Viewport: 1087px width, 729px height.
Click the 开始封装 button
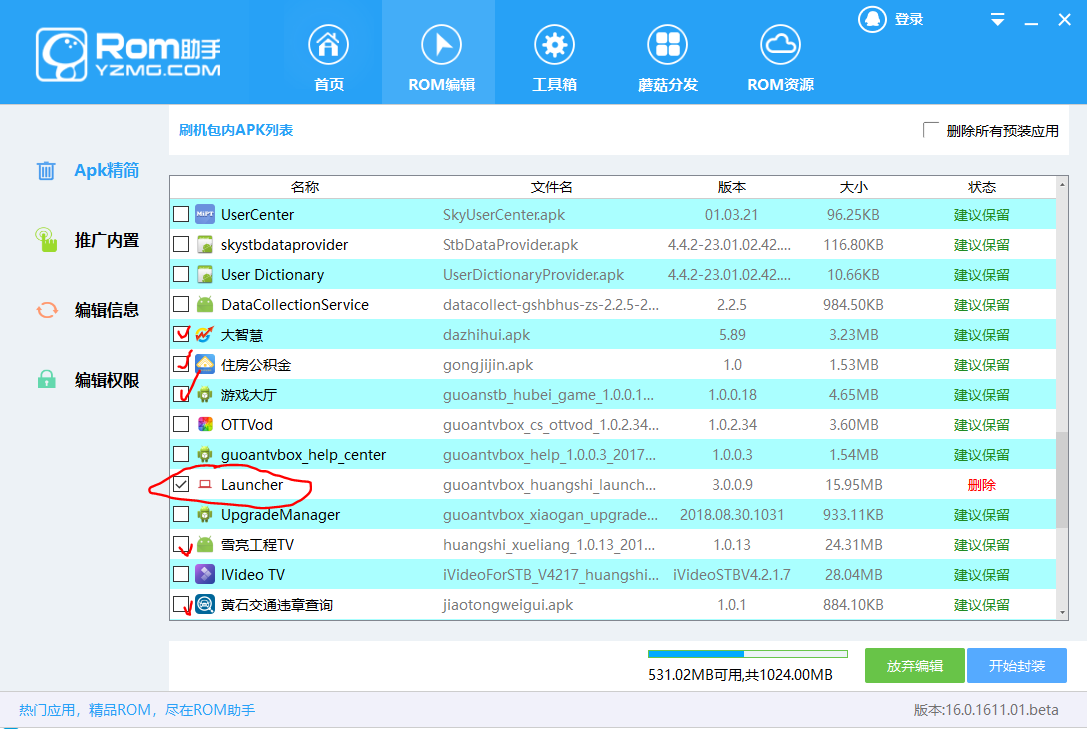(1016, 666)
